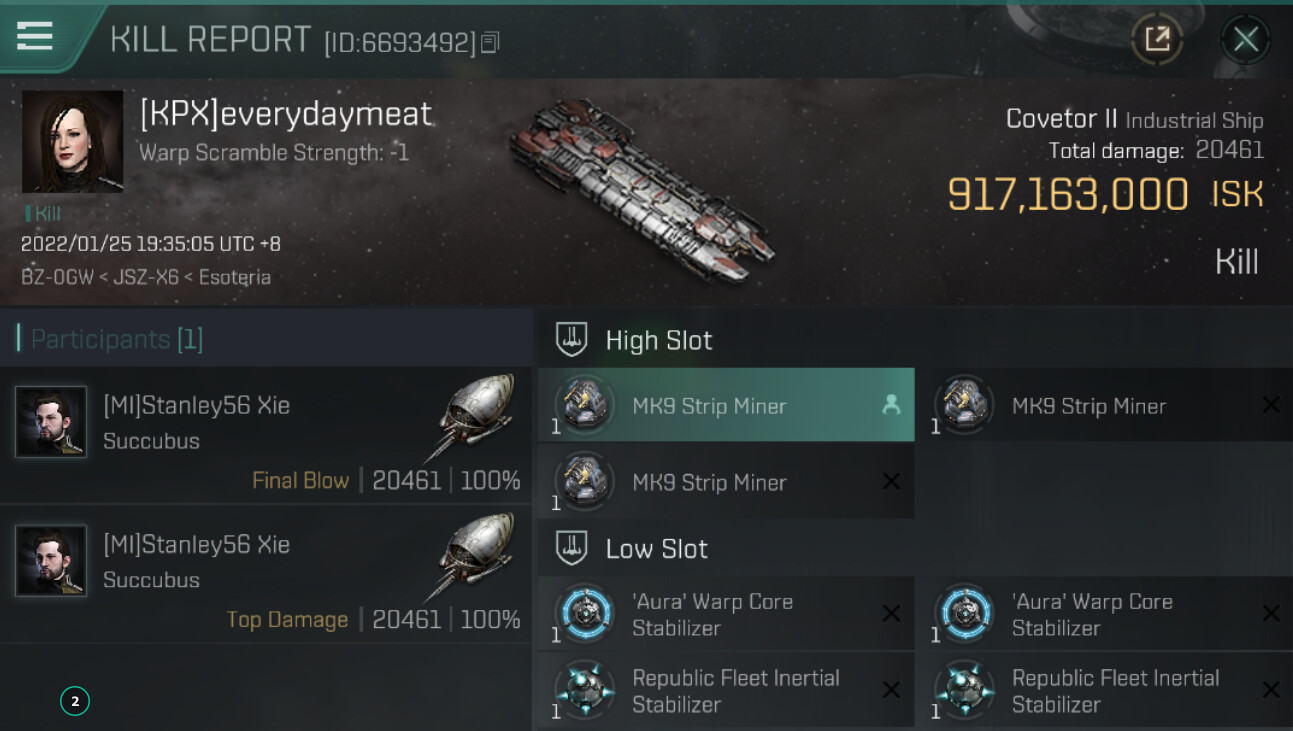This screenshot has height=731, width=1293.
Task: Click the person icon on MK9 Strip Miner
Action: coord(891,405)
